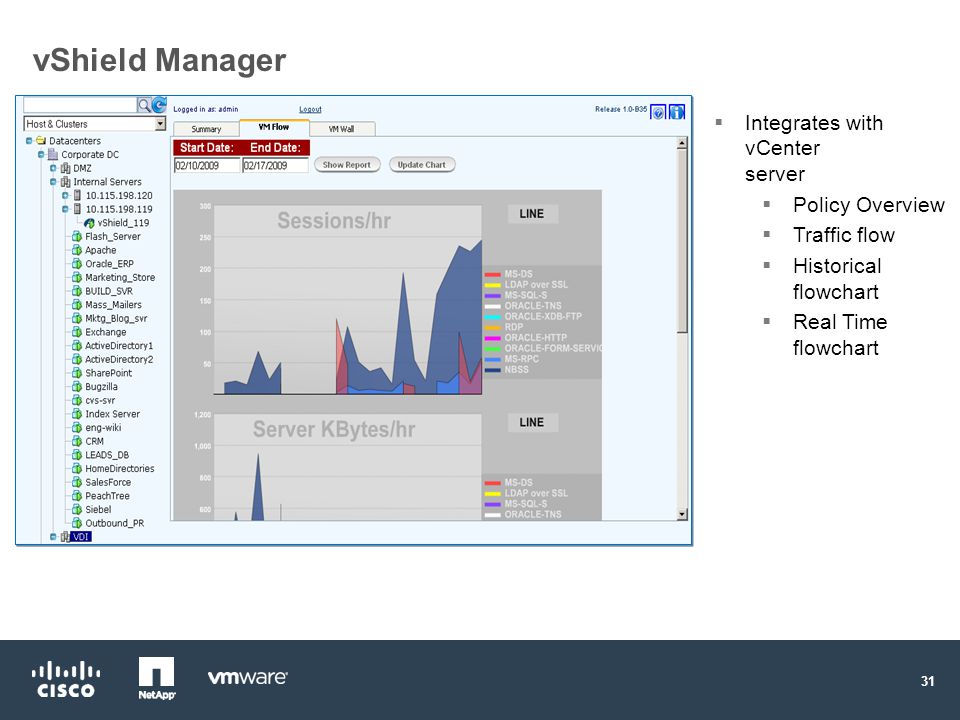Image resolution: width=960 pixels, height=720 pixels.
Task: Select LEADS_DB in the tree
Action: [x=107, y=455]
